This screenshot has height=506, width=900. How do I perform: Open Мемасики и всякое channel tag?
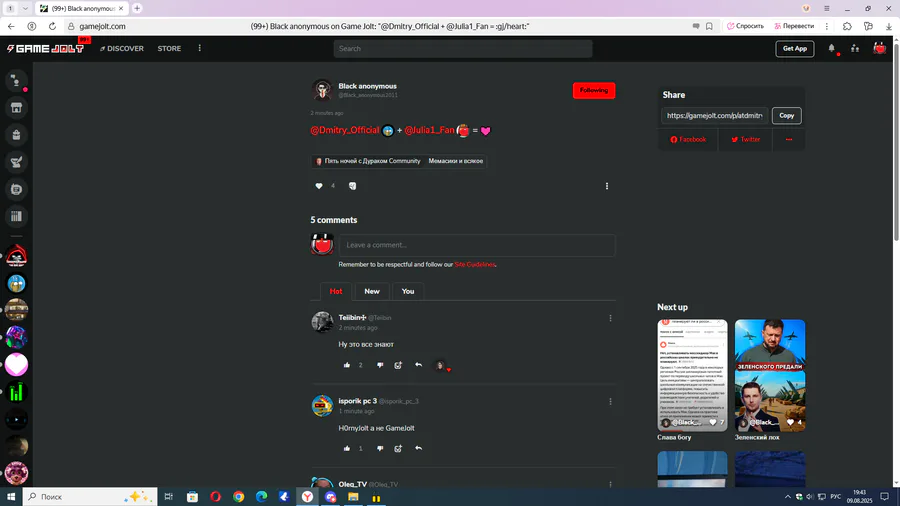coord(456,161)
